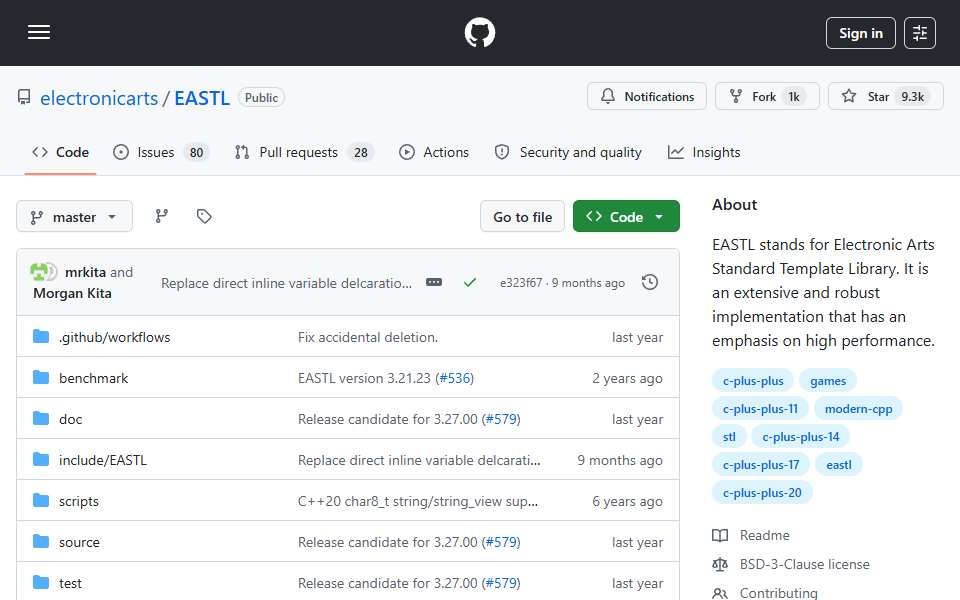Click 'EASTL version 3.21.23' commit text

click(364, 378)
